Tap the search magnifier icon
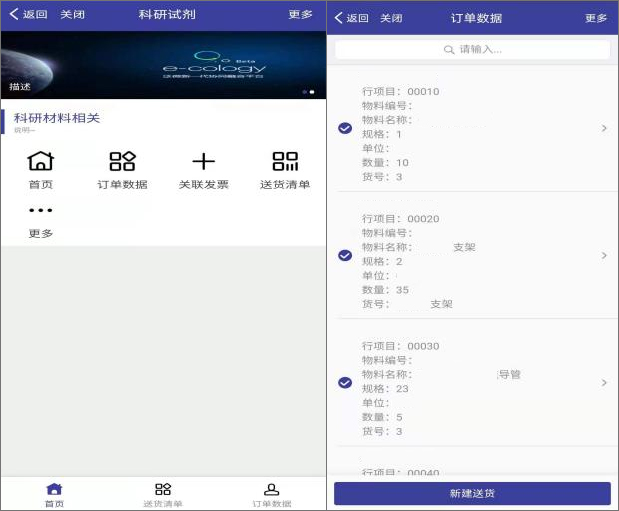 pyautogui.click(x=449, y=50)
